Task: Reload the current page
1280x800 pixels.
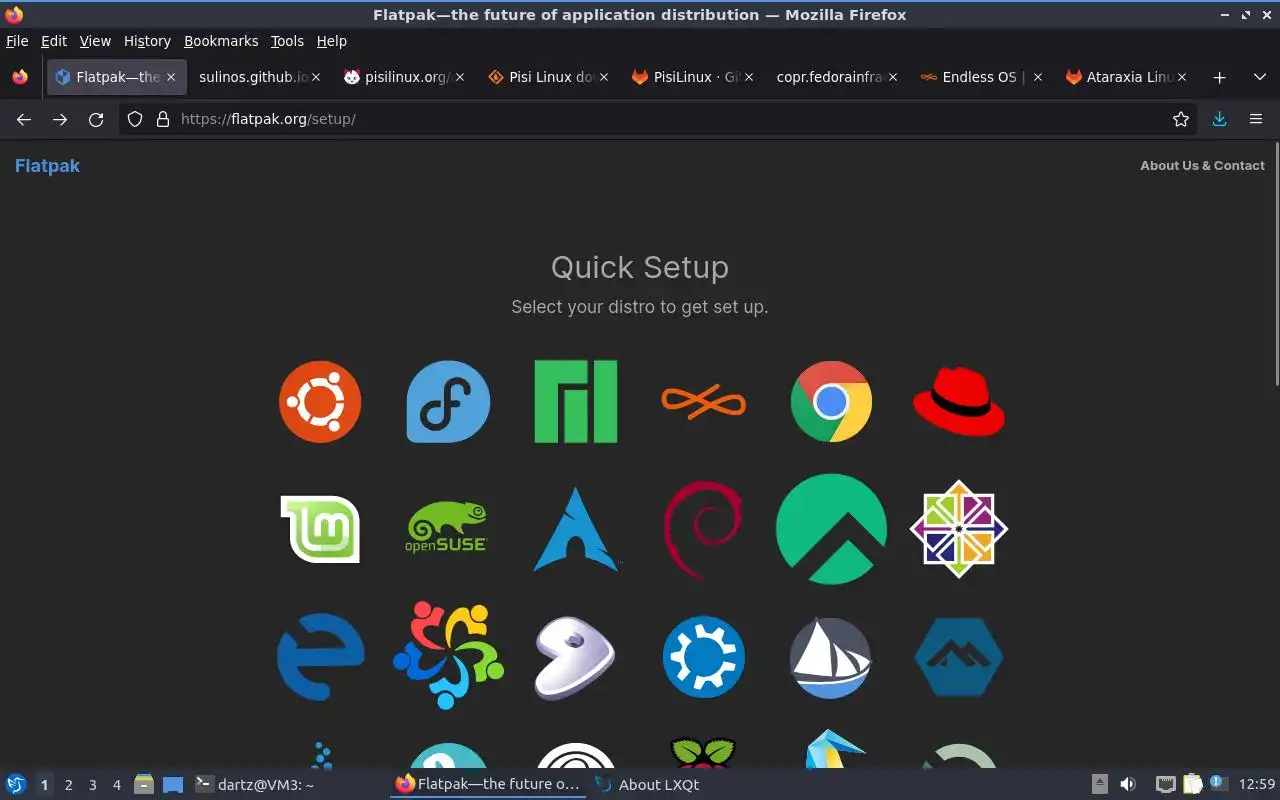Action: 96,119
